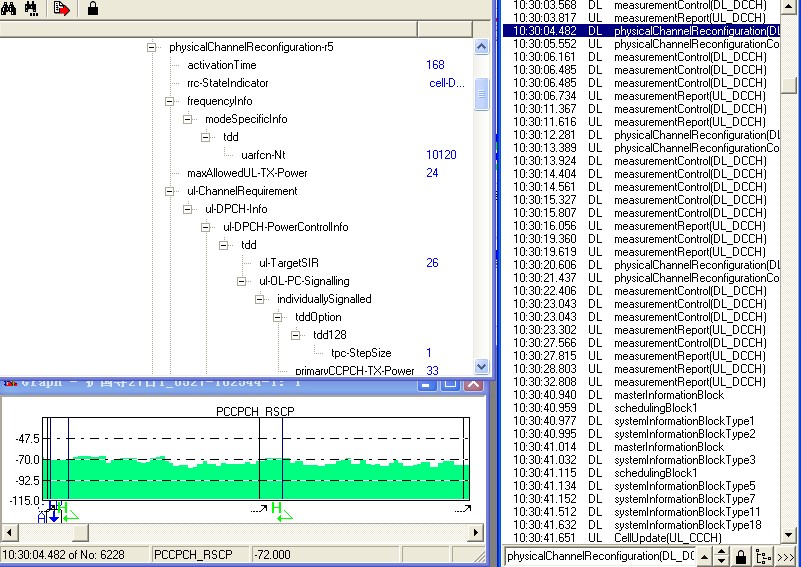Image resolution: width=801 pixels, height=567 pixels.
Task: Collapse the ul-DPCH-PowerControlInfo node
Action: point(206,227)
